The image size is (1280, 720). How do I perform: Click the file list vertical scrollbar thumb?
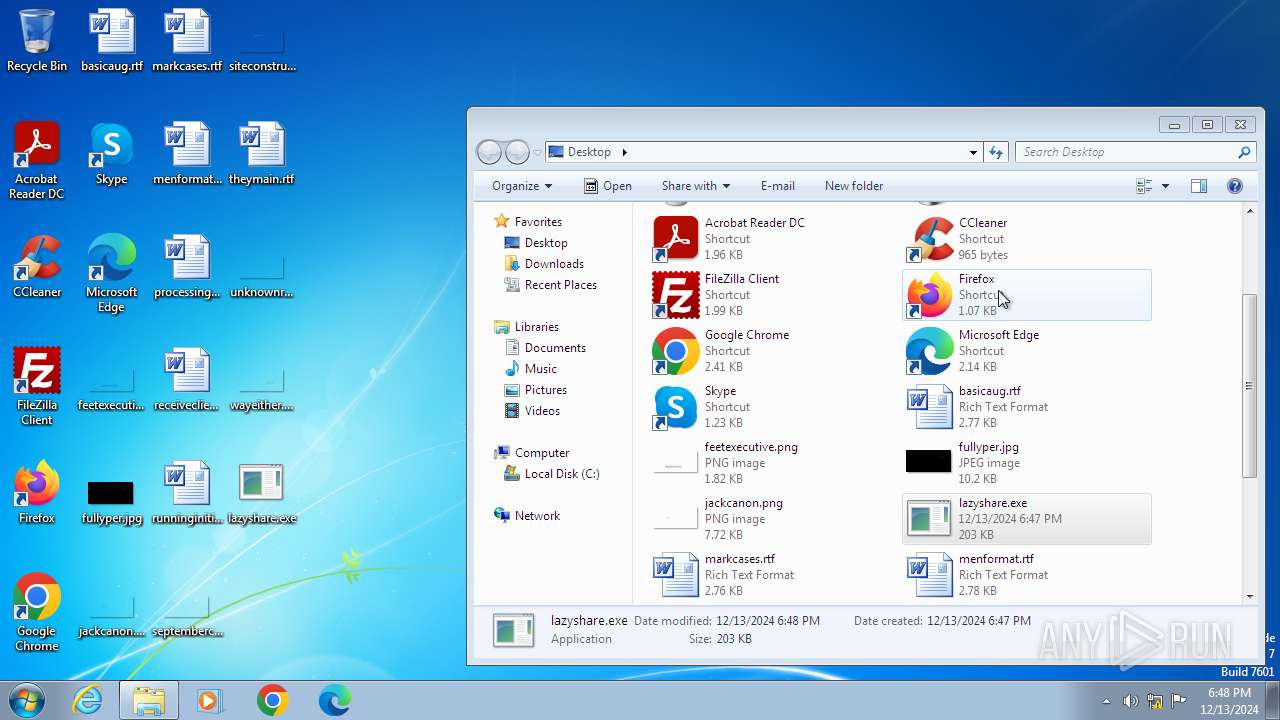(1249, 386)
